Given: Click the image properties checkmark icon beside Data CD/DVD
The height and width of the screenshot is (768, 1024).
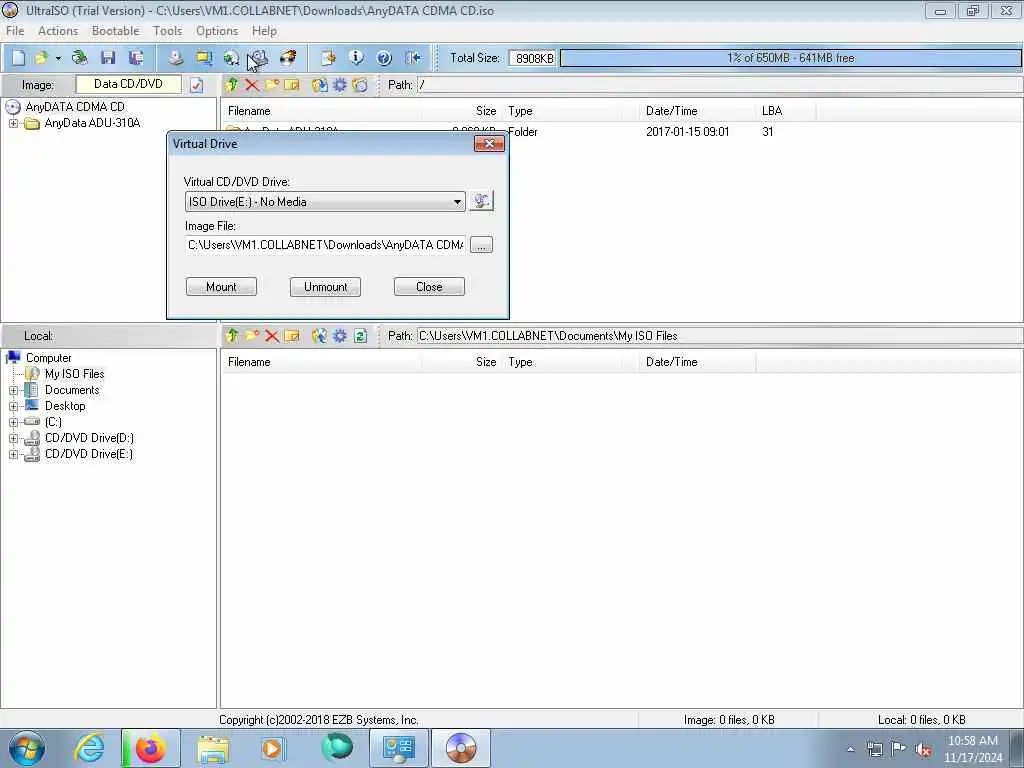Looking at the screenshot, I should coord(197,85).
